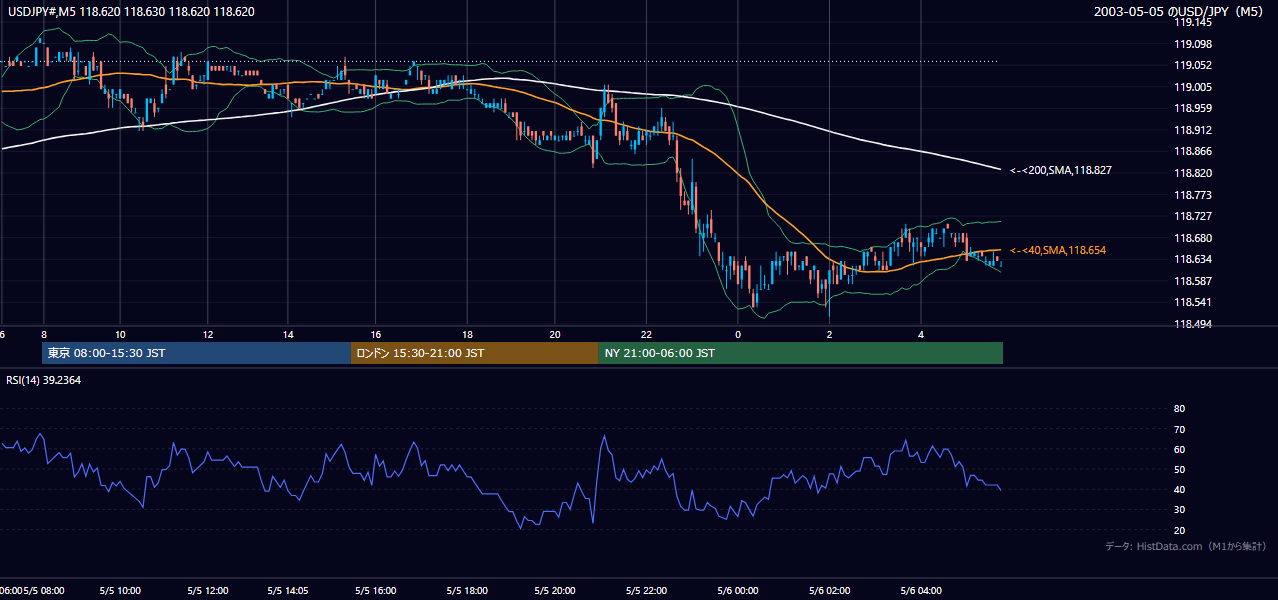Select the NY 21:00-06:00 JST session bar
Image resolution: width=1278 pixels, height=600 pixels.
tap(801, 353)
